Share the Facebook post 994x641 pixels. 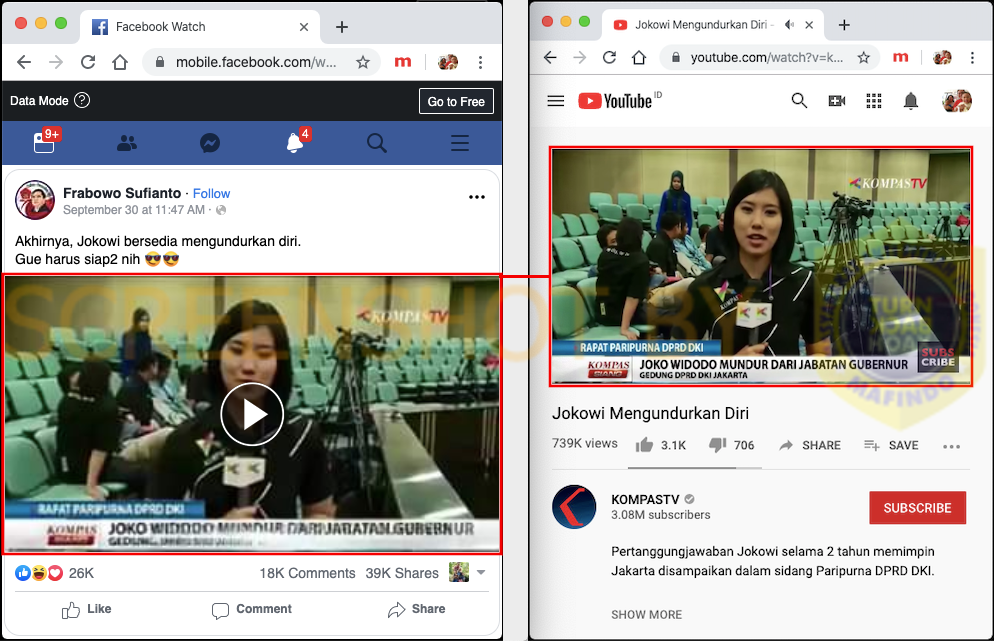416,609
